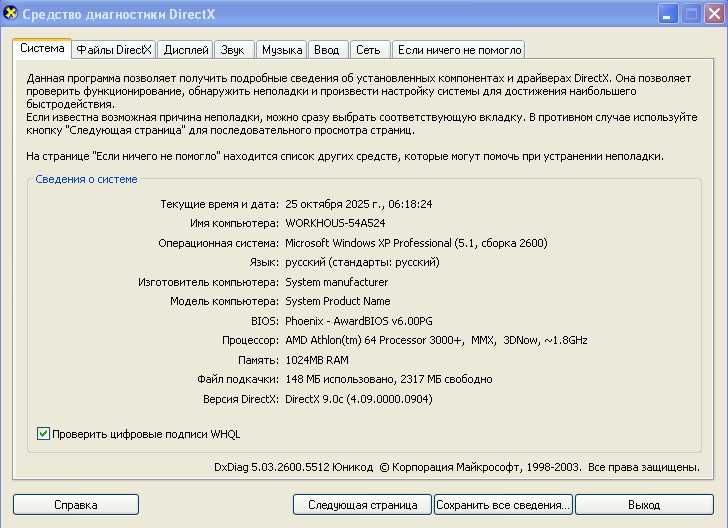Click Сохранить все сведения button
728x528 pixels.
[503, 505]
